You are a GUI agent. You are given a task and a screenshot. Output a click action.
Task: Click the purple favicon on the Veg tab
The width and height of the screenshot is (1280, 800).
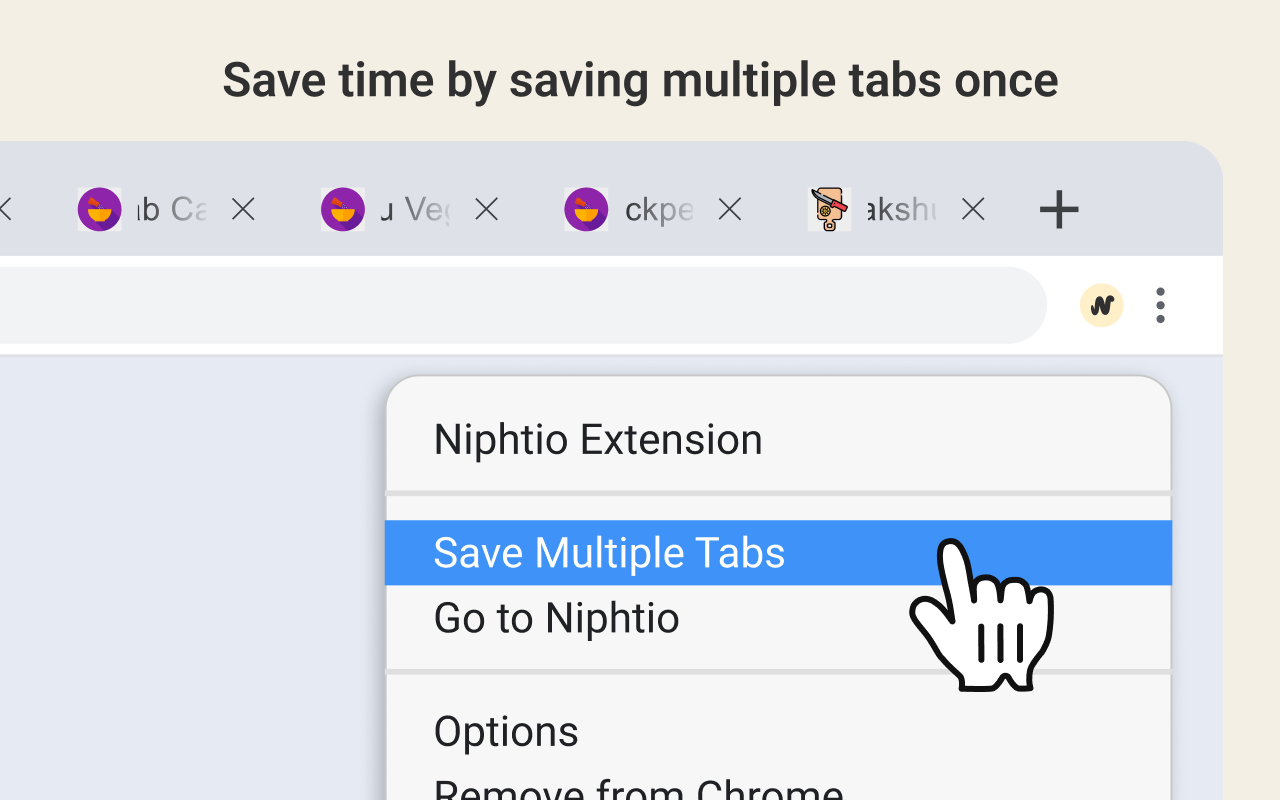[343, 209]
